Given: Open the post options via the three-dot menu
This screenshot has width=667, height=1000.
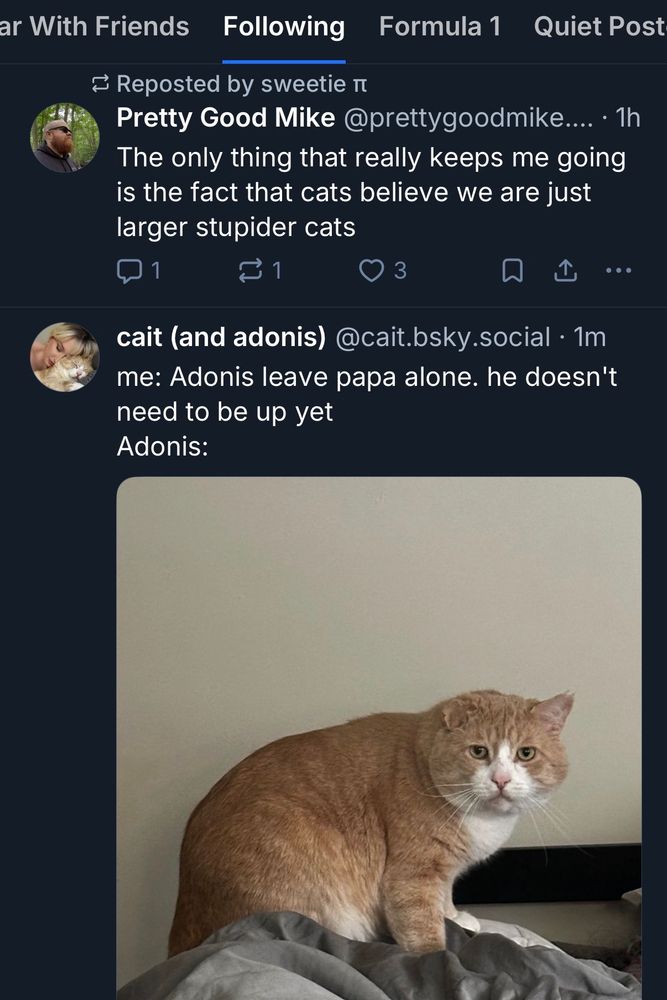Looking at the screenshot, I should coord(619,270).
